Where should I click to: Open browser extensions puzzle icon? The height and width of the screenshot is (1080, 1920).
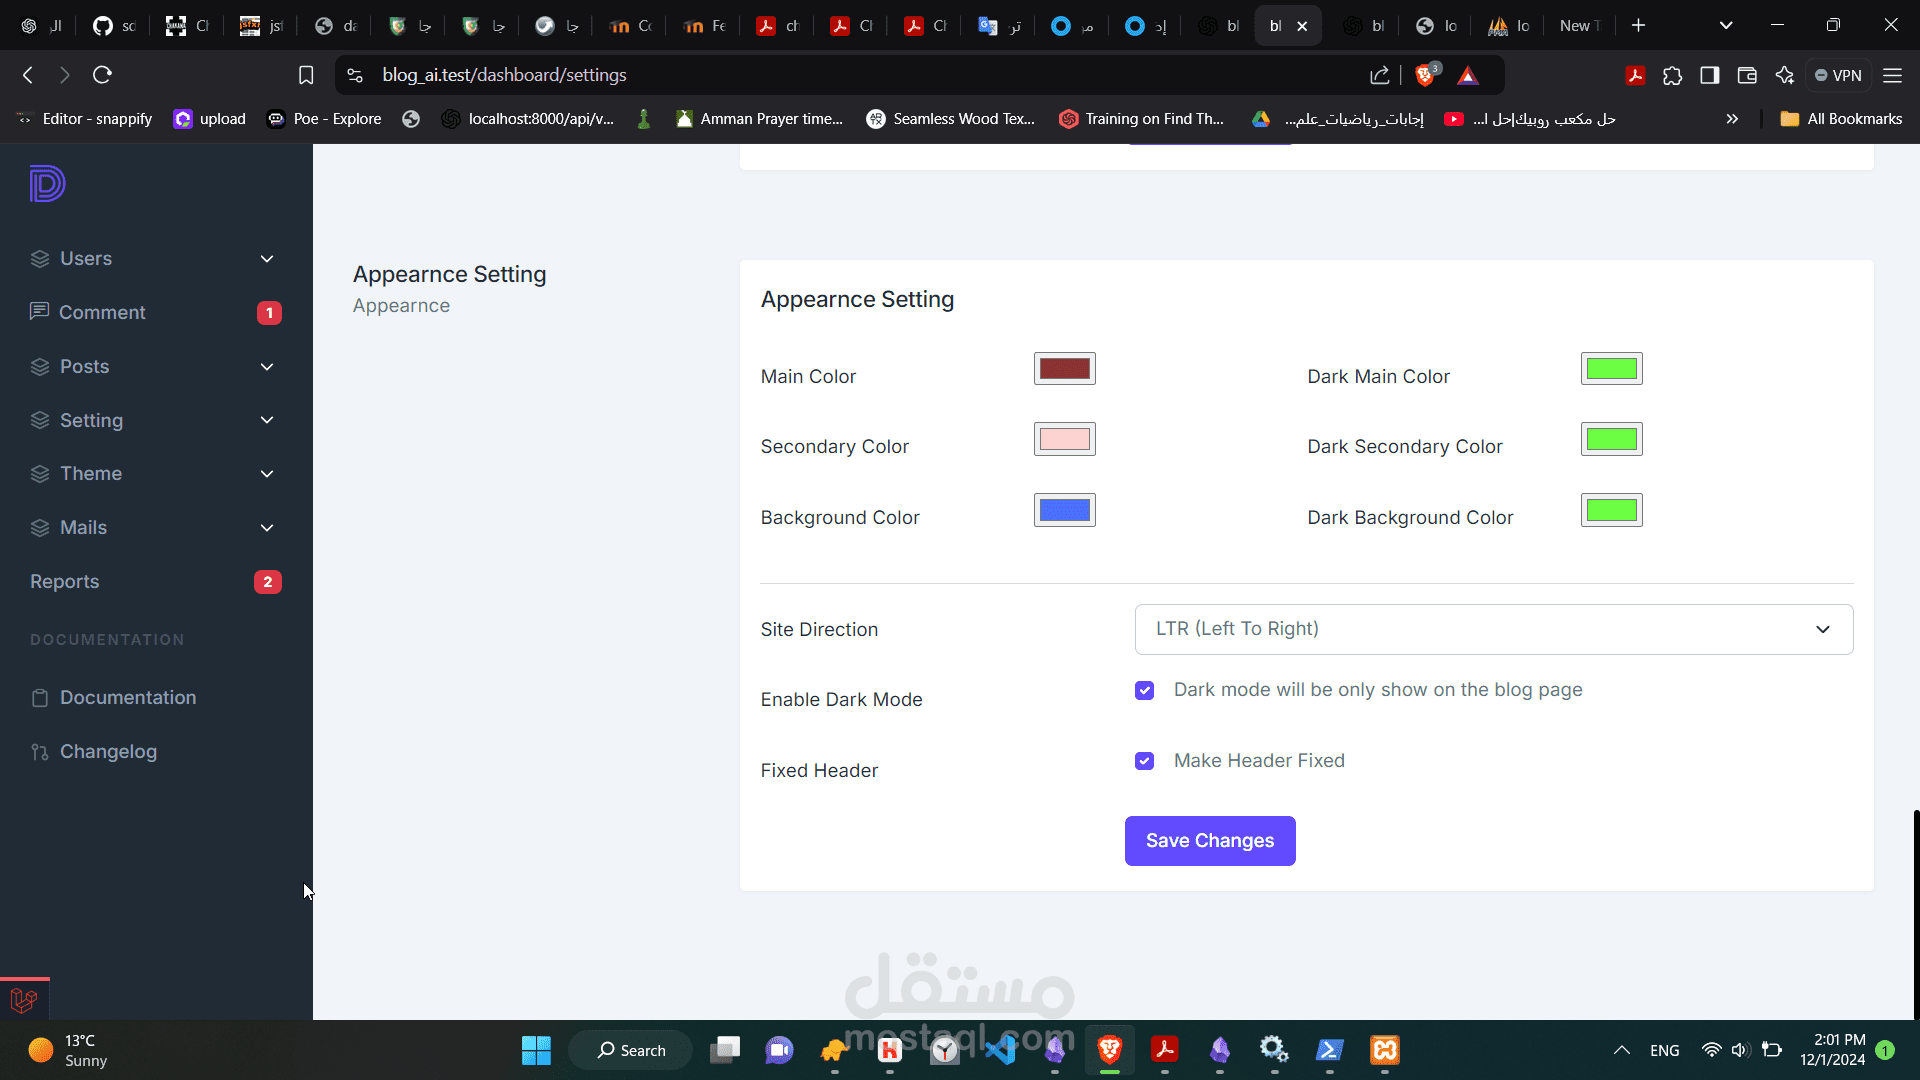click(1672, 75)
